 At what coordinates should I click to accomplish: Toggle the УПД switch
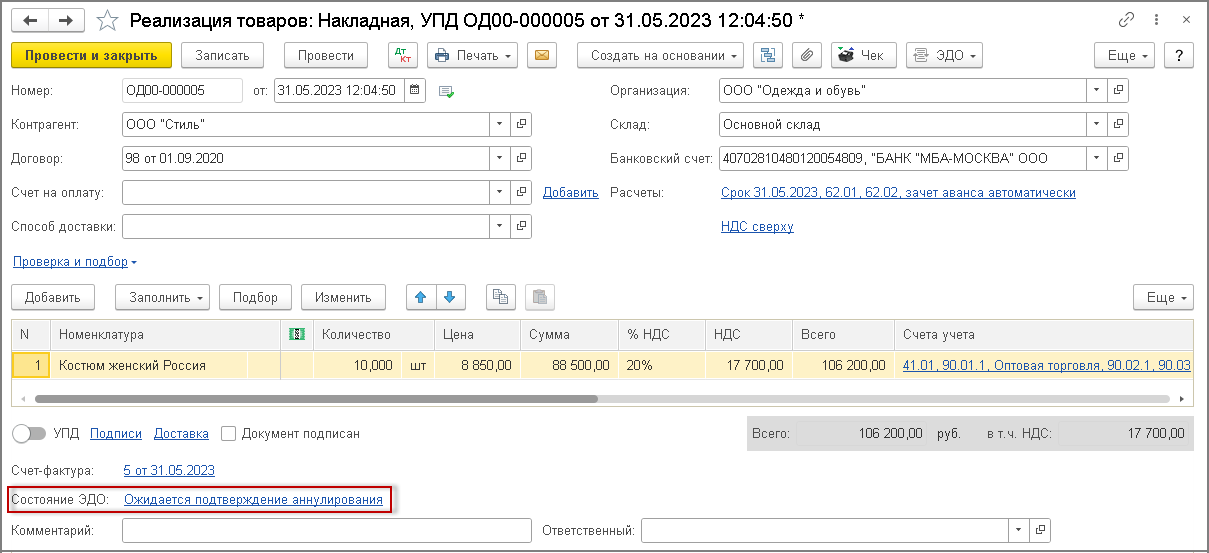29,434
